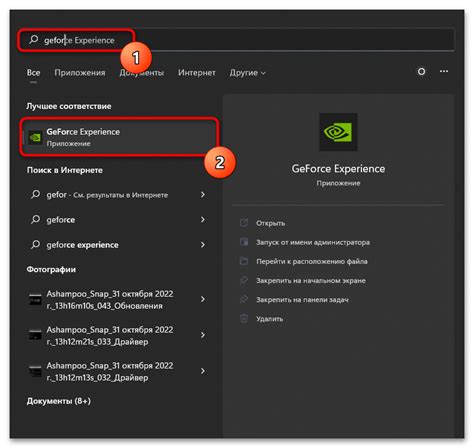Viewport: 474px width, 448px height.
Task: Click magnifier icon beside gefor suggestion
Action: [x=35, y=194]
